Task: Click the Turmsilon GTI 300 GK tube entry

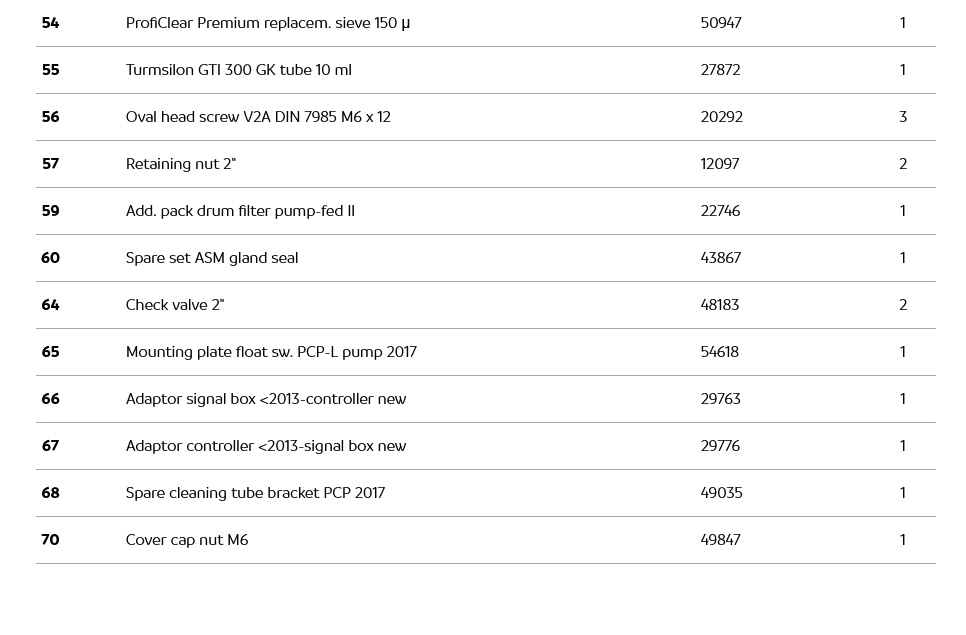Action: coord(238,70)
